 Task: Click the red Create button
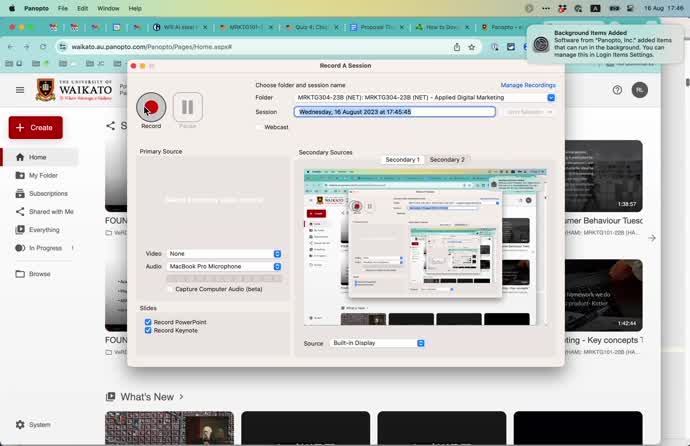click(36, 128)
